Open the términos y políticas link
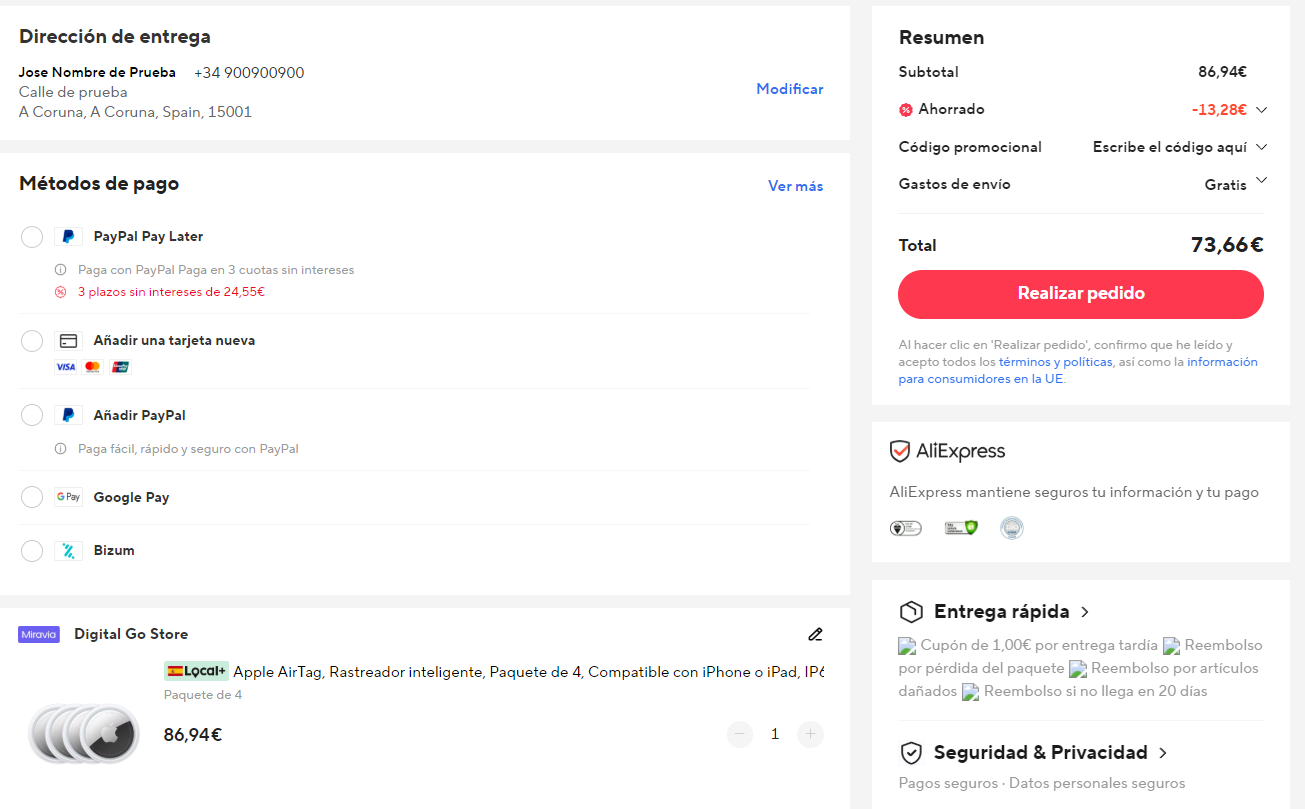The width and height of the screenshot is (1305, 809). tap(1055, 362)
